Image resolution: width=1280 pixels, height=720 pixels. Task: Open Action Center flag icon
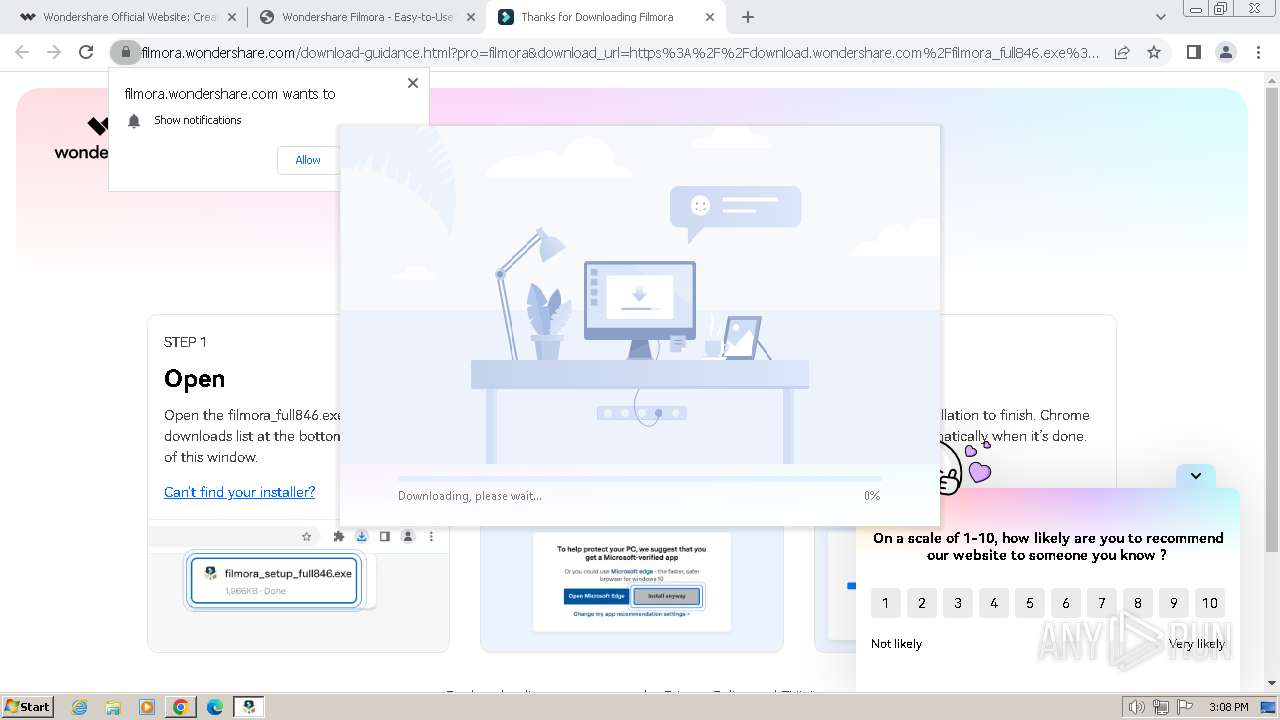click(1184, 707)
